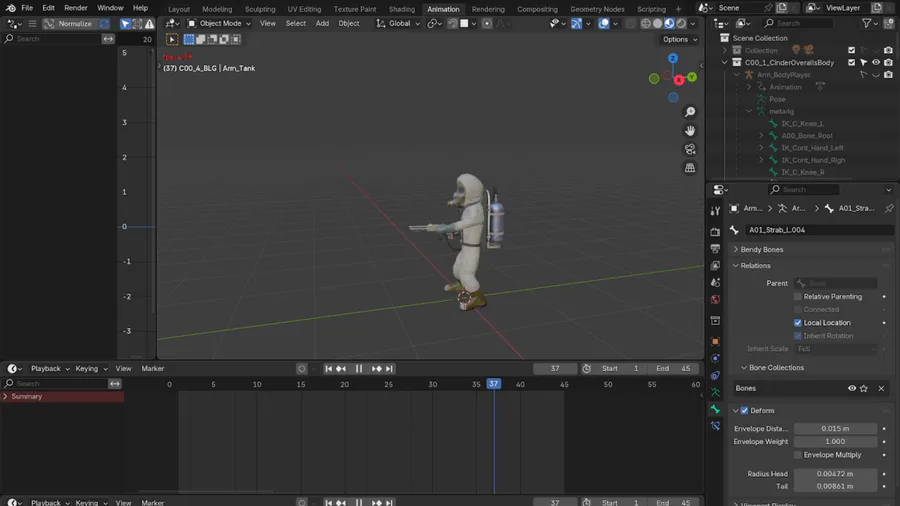Open the Bone properties tab icon

[x=715, y=409]
